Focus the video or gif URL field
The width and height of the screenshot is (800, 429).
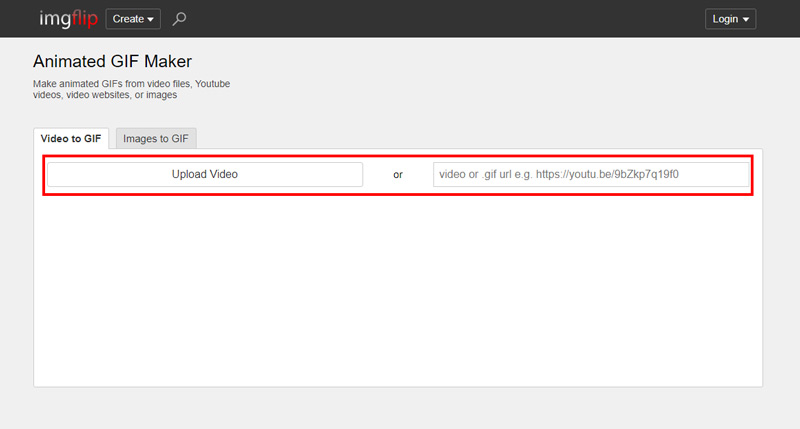[590, 174]
